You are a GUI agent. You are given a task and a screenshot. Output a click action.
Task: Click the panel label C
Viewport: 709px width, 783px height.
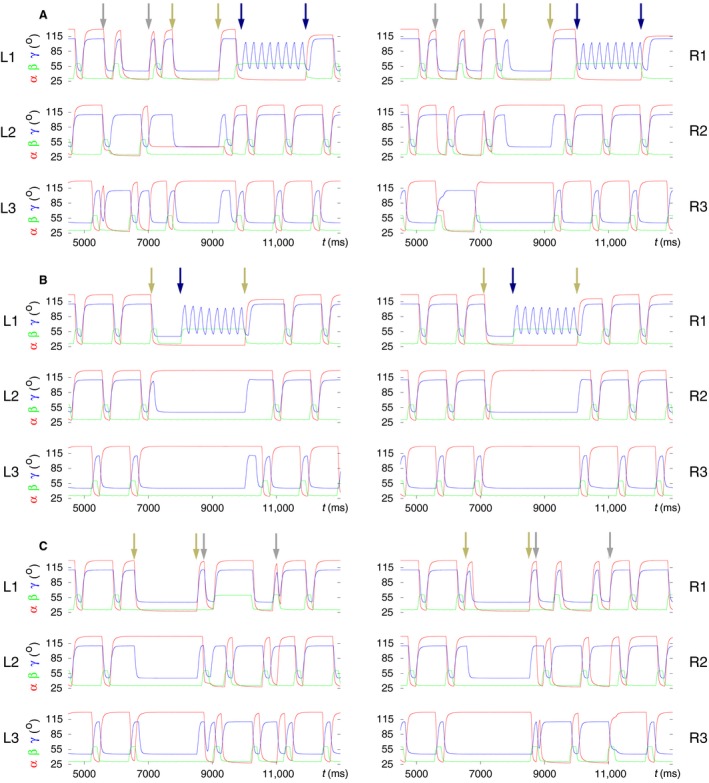coord(43,546)
